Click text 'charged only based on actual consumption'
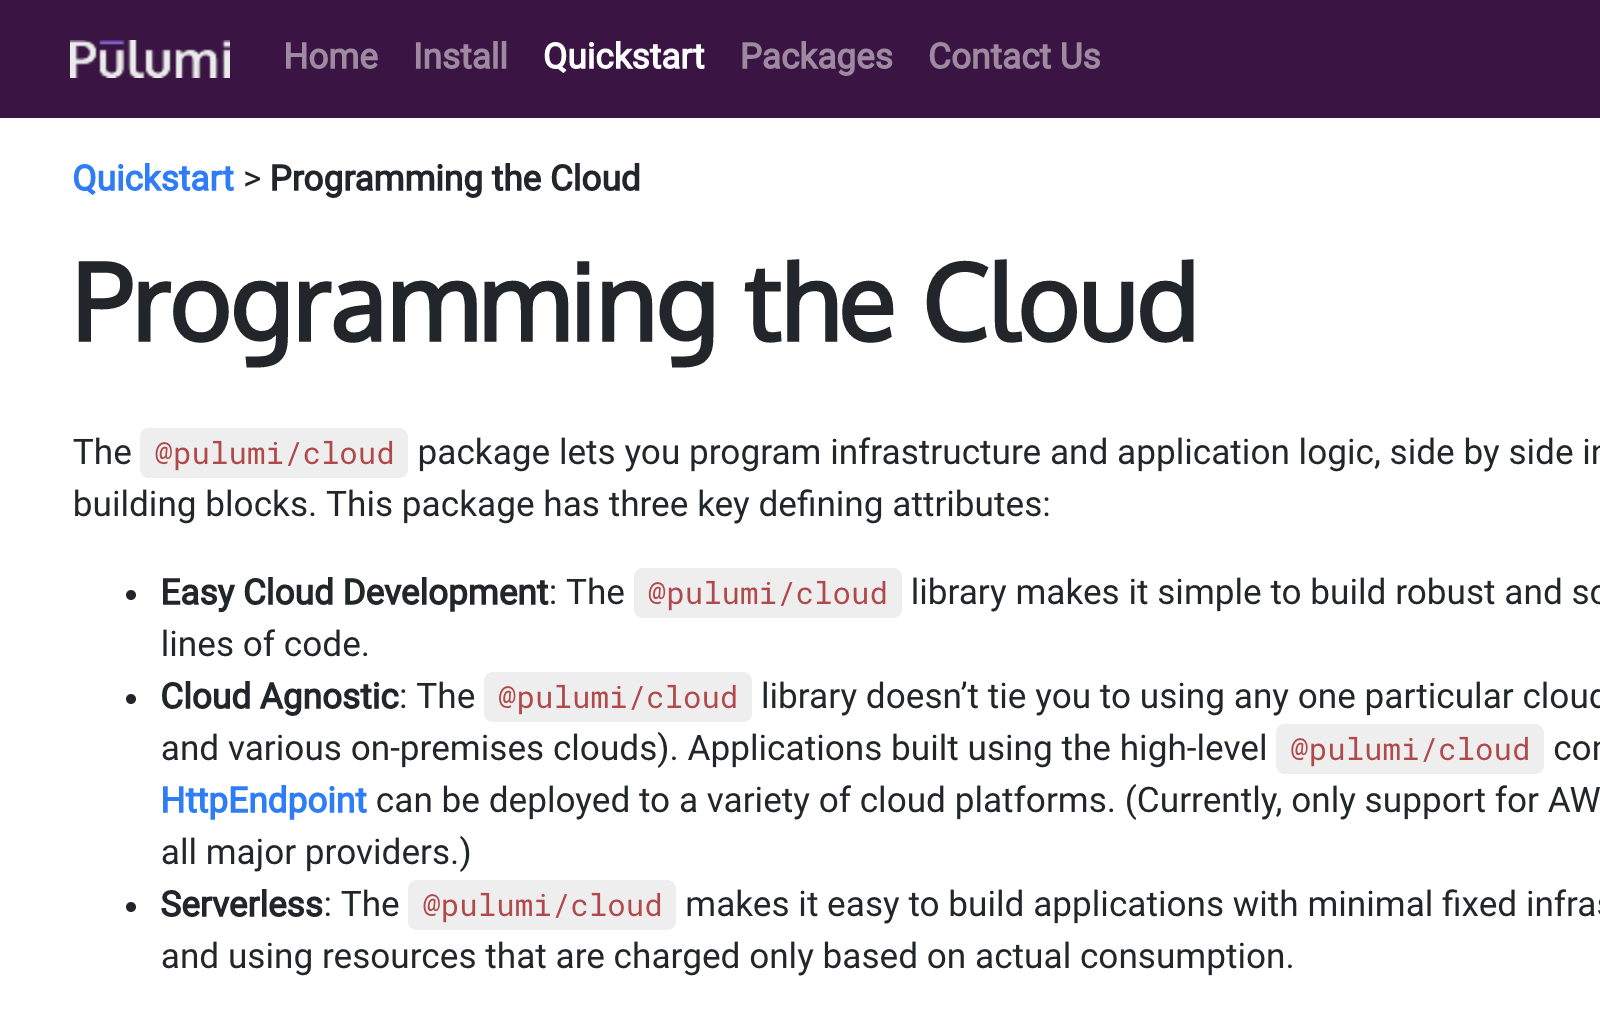This screenshot has height=1016, width=1600. tap(951, 957)
